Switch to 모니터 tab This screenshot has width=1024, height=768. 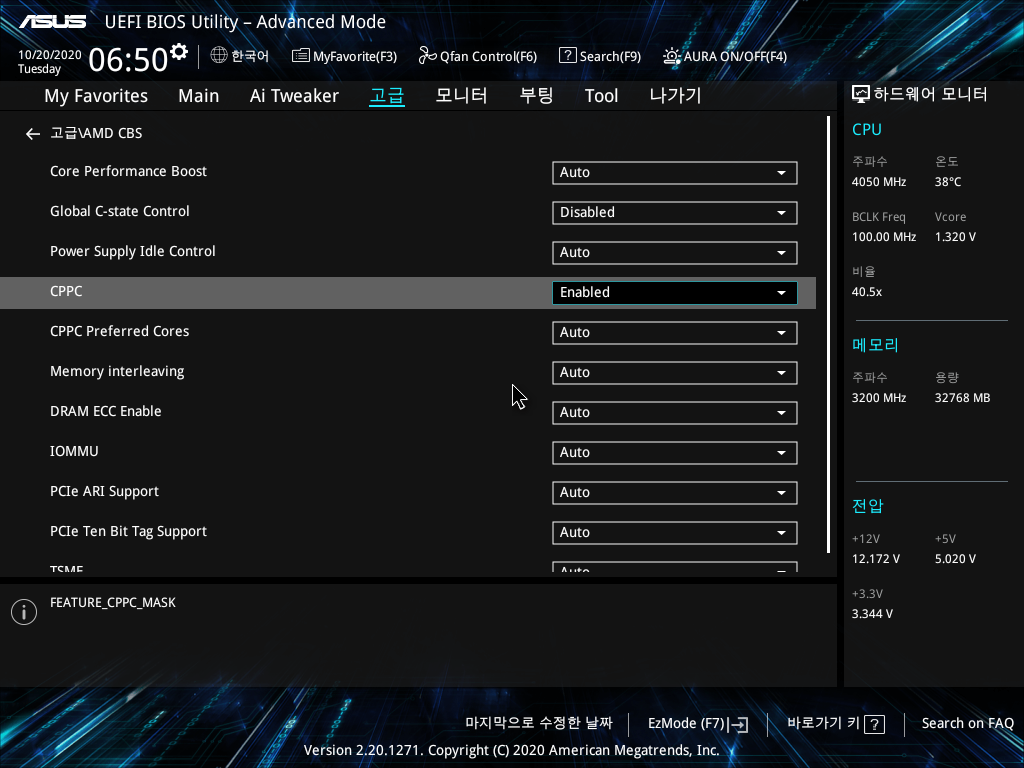[x=462, y=96]
